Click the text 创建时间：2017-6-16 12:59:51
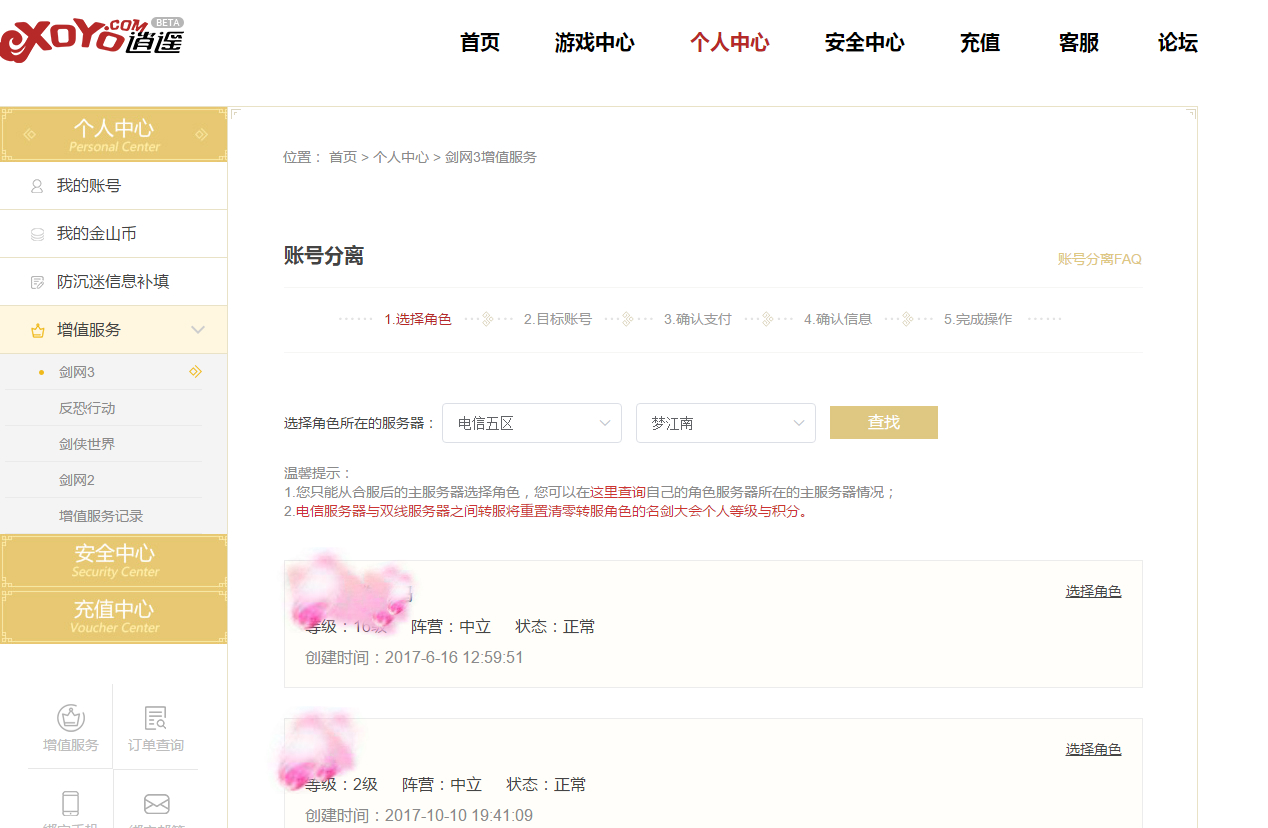The height and width of the screenshot is (828, 1268). (x=414, y=657)
